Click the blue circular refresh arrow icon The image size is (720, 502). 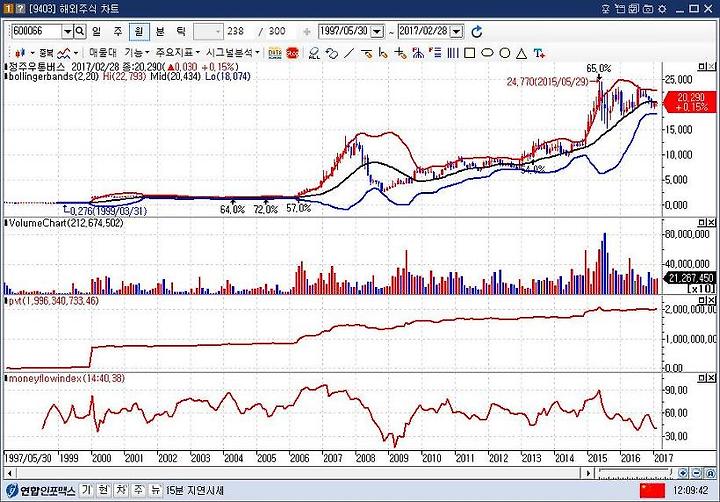[x=477, y=32]
